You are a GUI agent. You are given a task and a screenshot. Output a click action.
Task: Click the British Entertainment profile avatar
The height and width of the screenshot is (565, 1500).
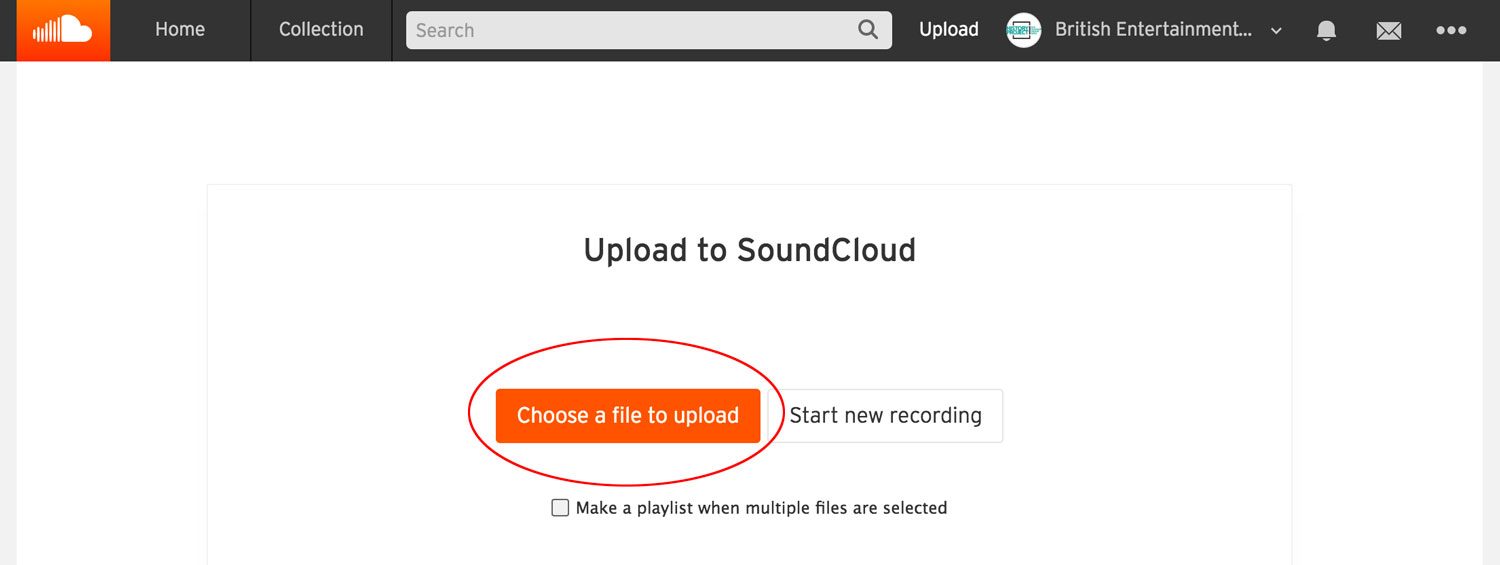[1023, 30]
